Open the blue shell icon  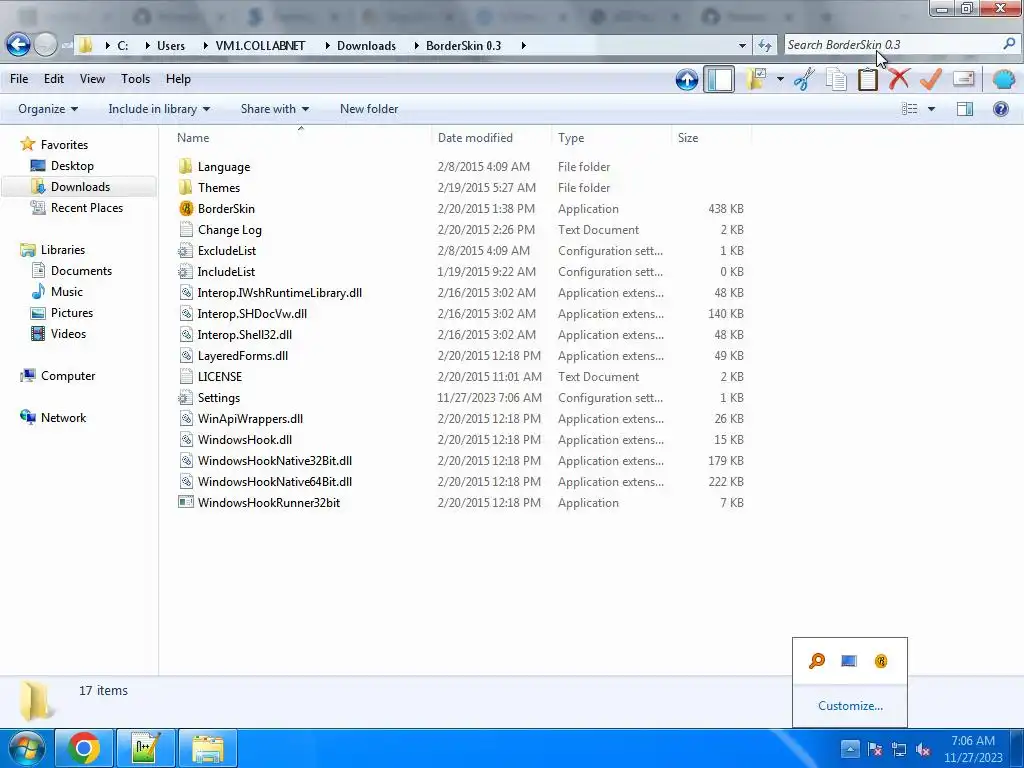tap(1004, 80)
